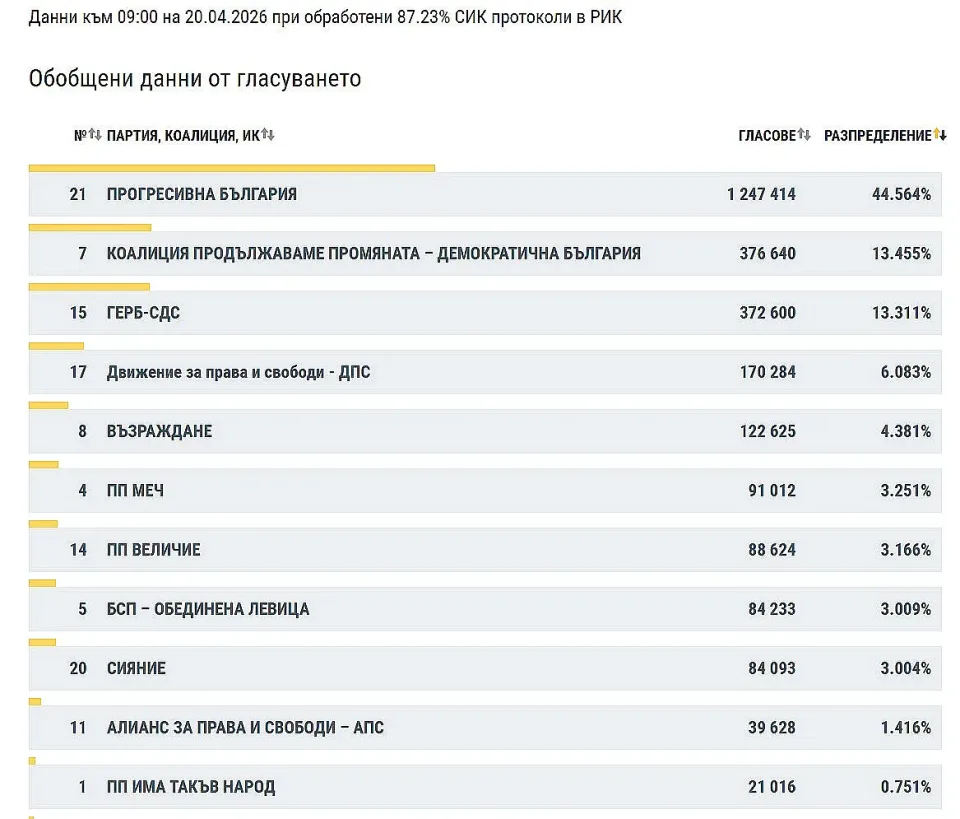Click БСП – ОБЕДИНЕНА ЛЕВИЦА entry

coord(208,609)
